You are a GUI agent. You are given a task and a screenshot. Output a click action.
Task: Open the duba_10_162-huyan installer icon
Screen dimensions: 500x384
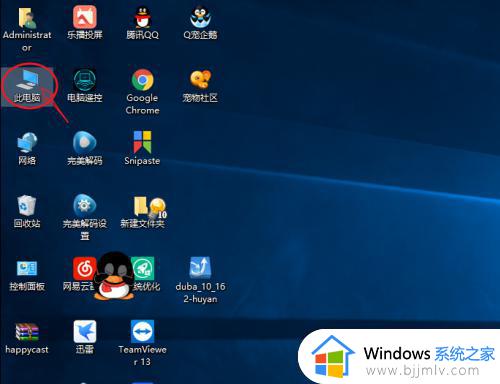200,267
